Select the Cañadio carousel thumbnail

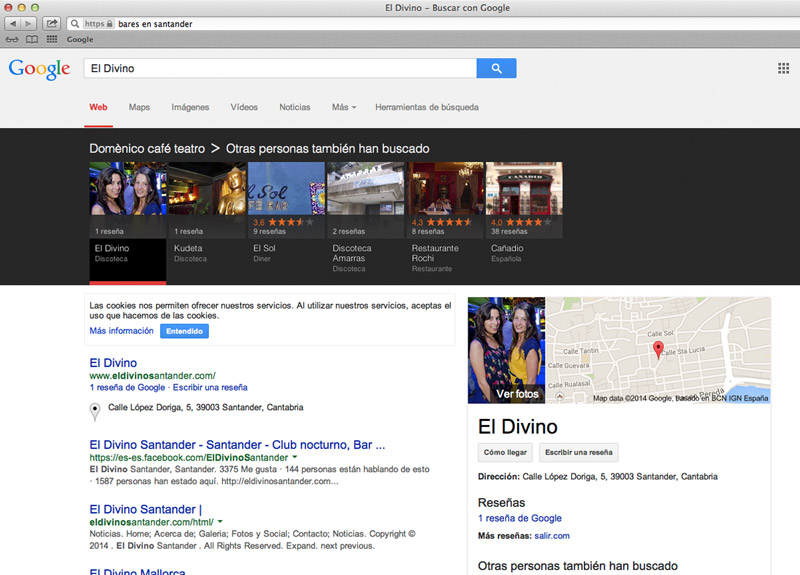(x=525, y=190)
